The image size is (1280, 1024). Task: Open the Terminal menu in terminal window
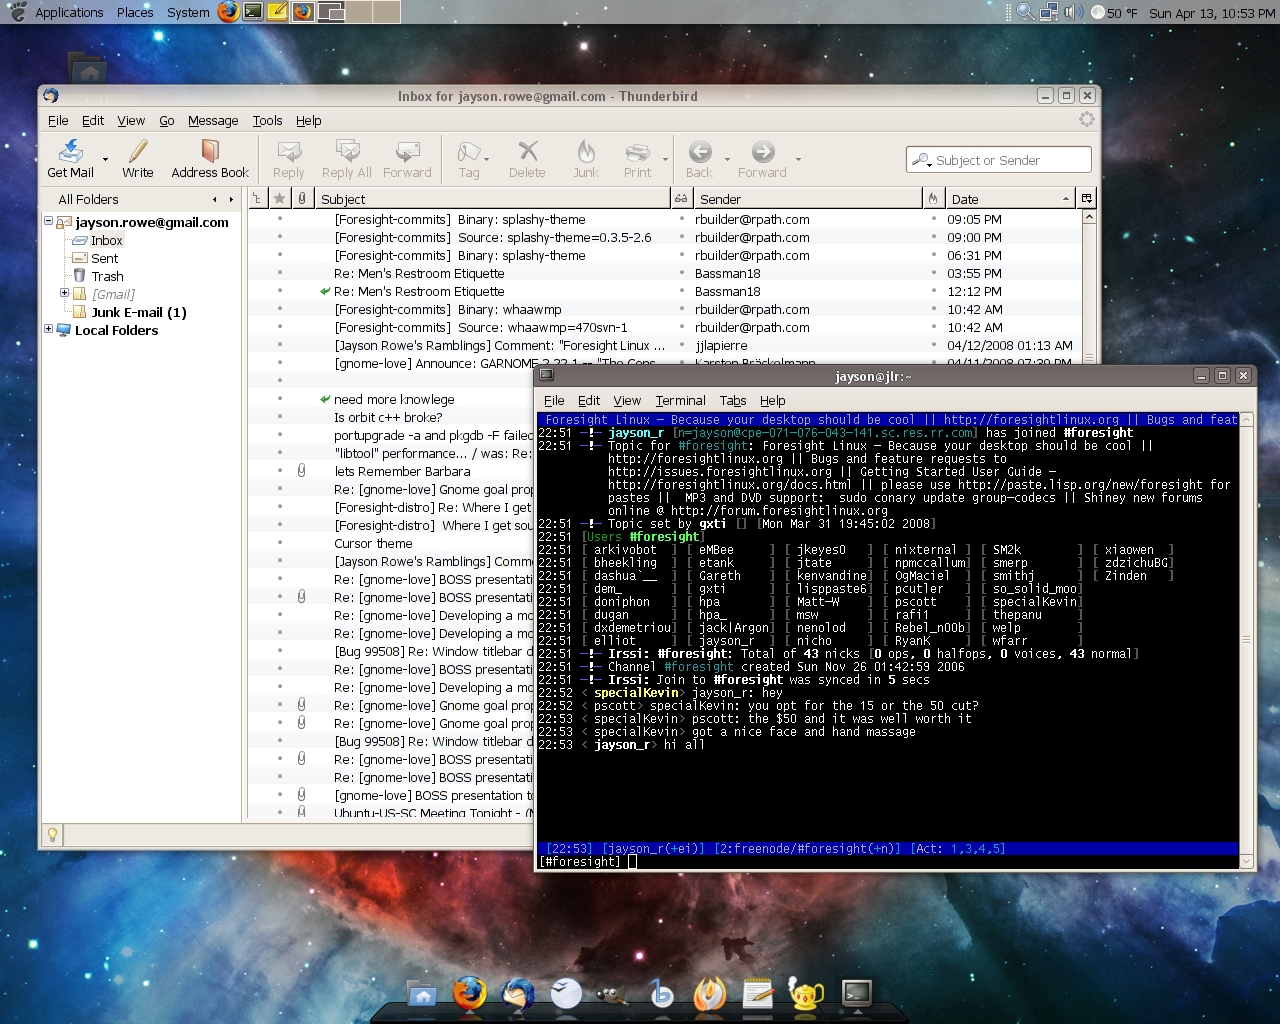click(680, 400)
